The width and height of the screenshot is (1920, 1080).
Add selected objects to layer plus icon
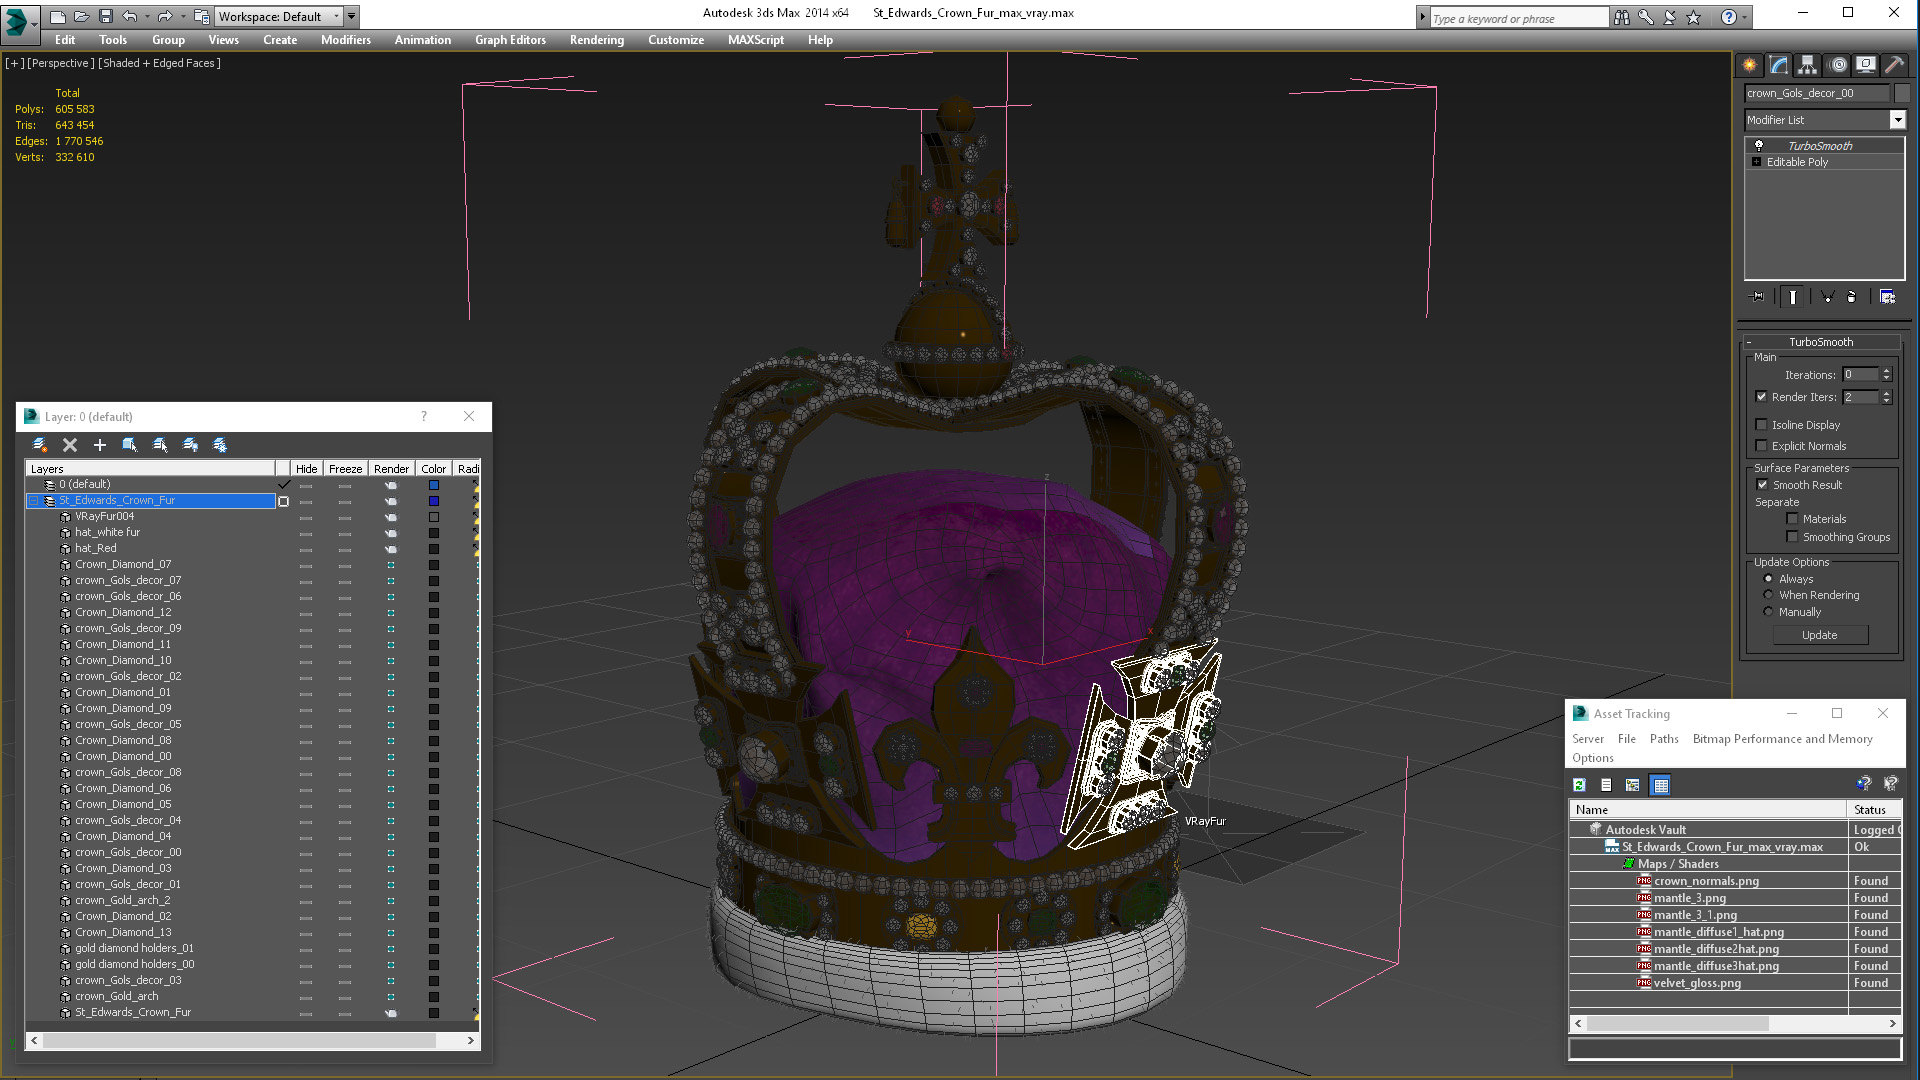click(100, 445)
